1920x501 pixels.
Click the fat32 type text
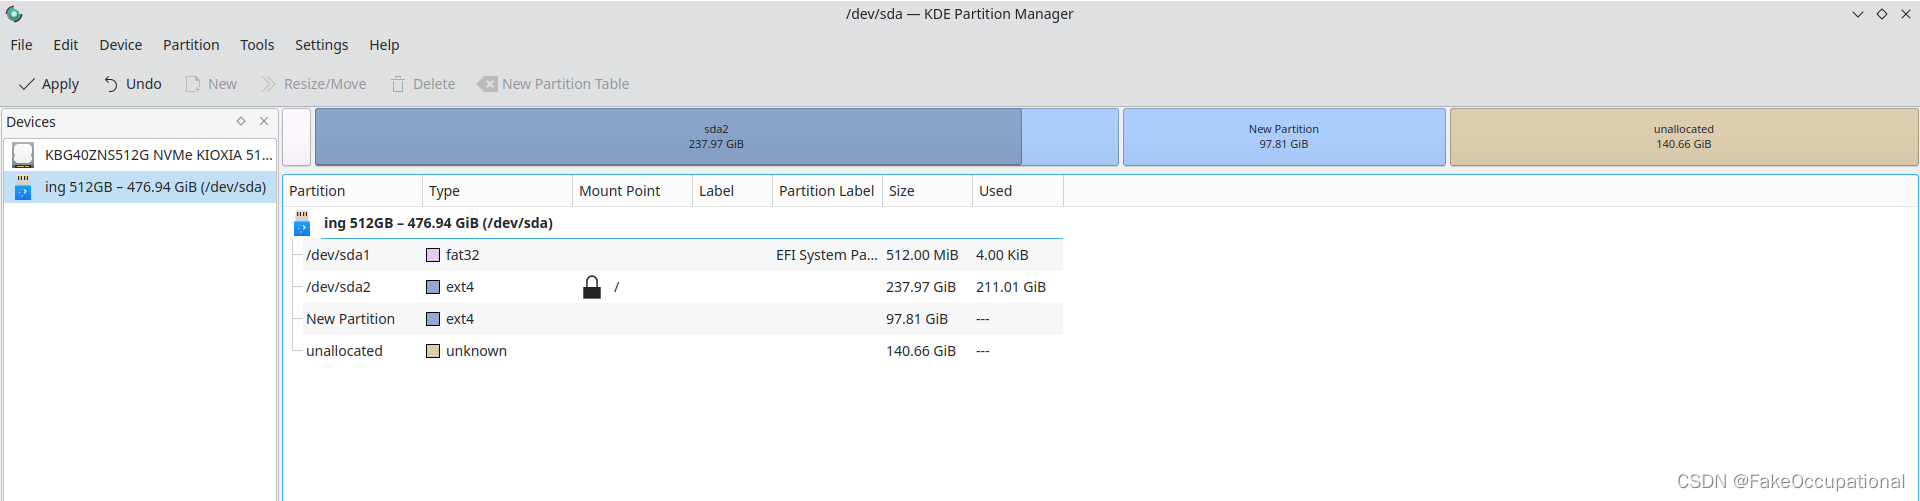coord(463,255)
